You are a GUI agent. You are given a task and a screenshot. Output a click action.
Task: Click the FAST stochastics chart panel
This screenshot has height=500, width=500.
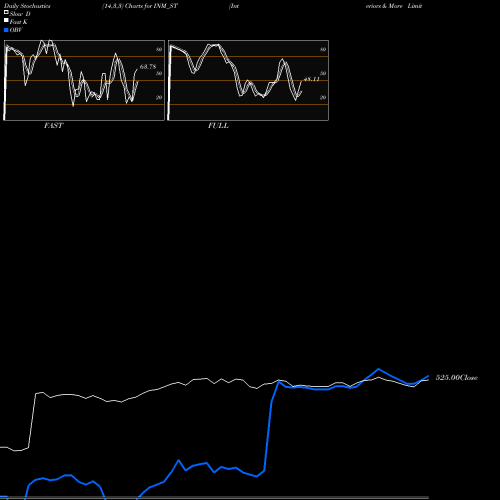84,80
